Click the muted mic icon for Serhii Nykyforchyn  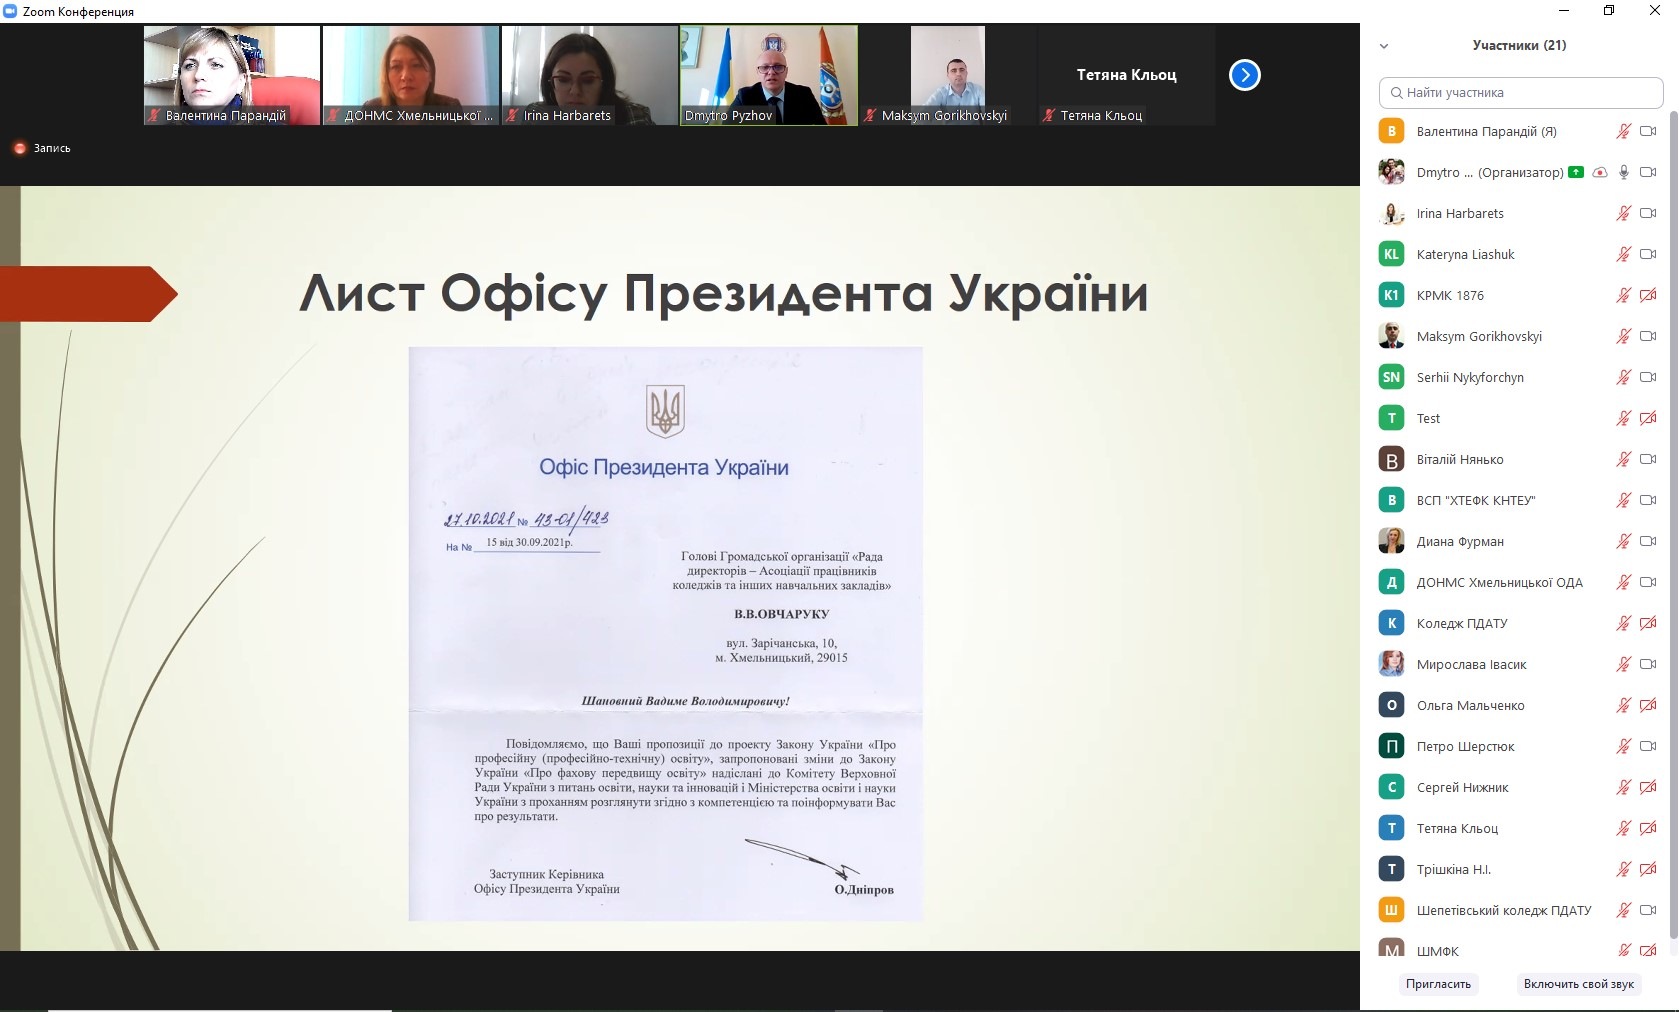click(x=1623, y=377)
